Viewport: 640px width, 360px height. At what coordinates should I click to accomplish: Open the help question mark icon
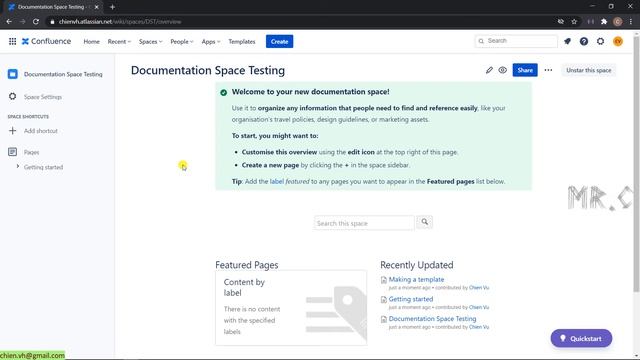point(584,41)
